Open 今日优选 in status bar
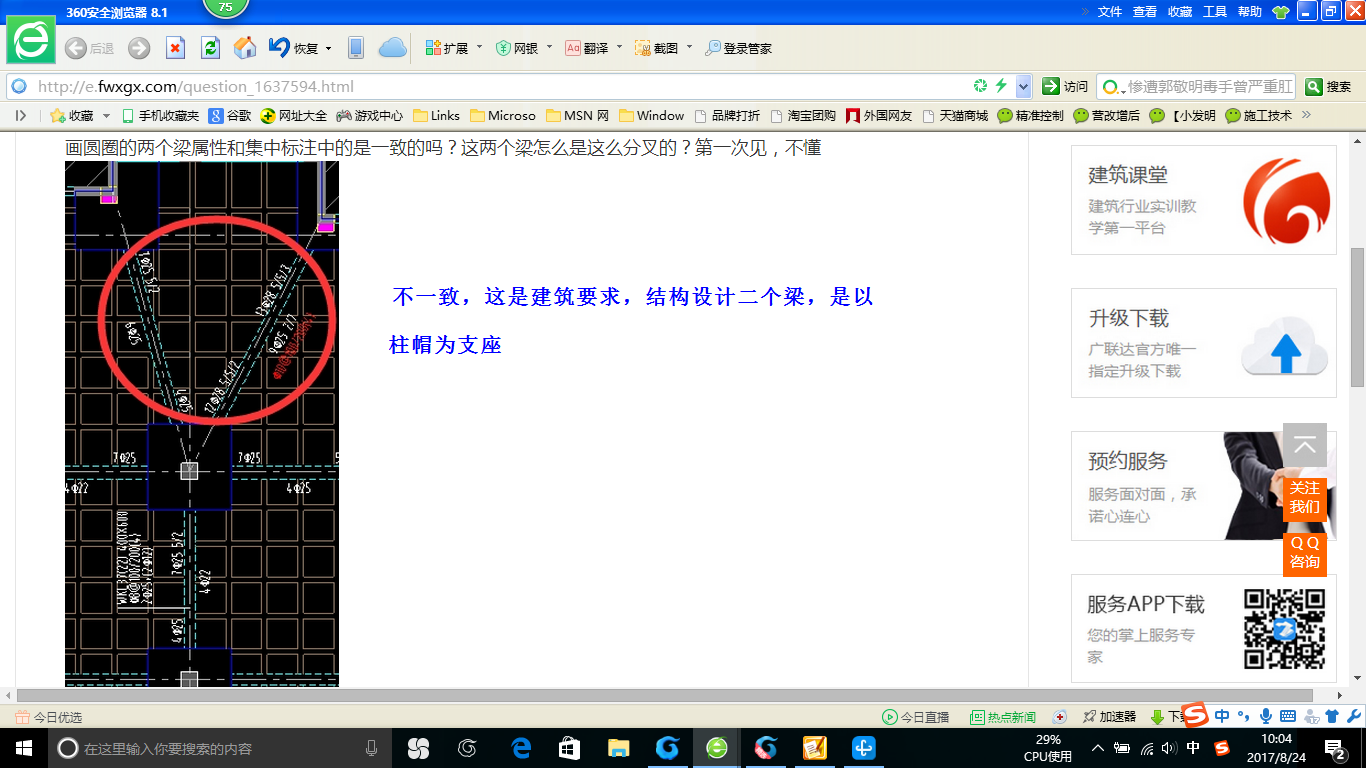Screen dimensions: 1366x768 coord(49,717)
